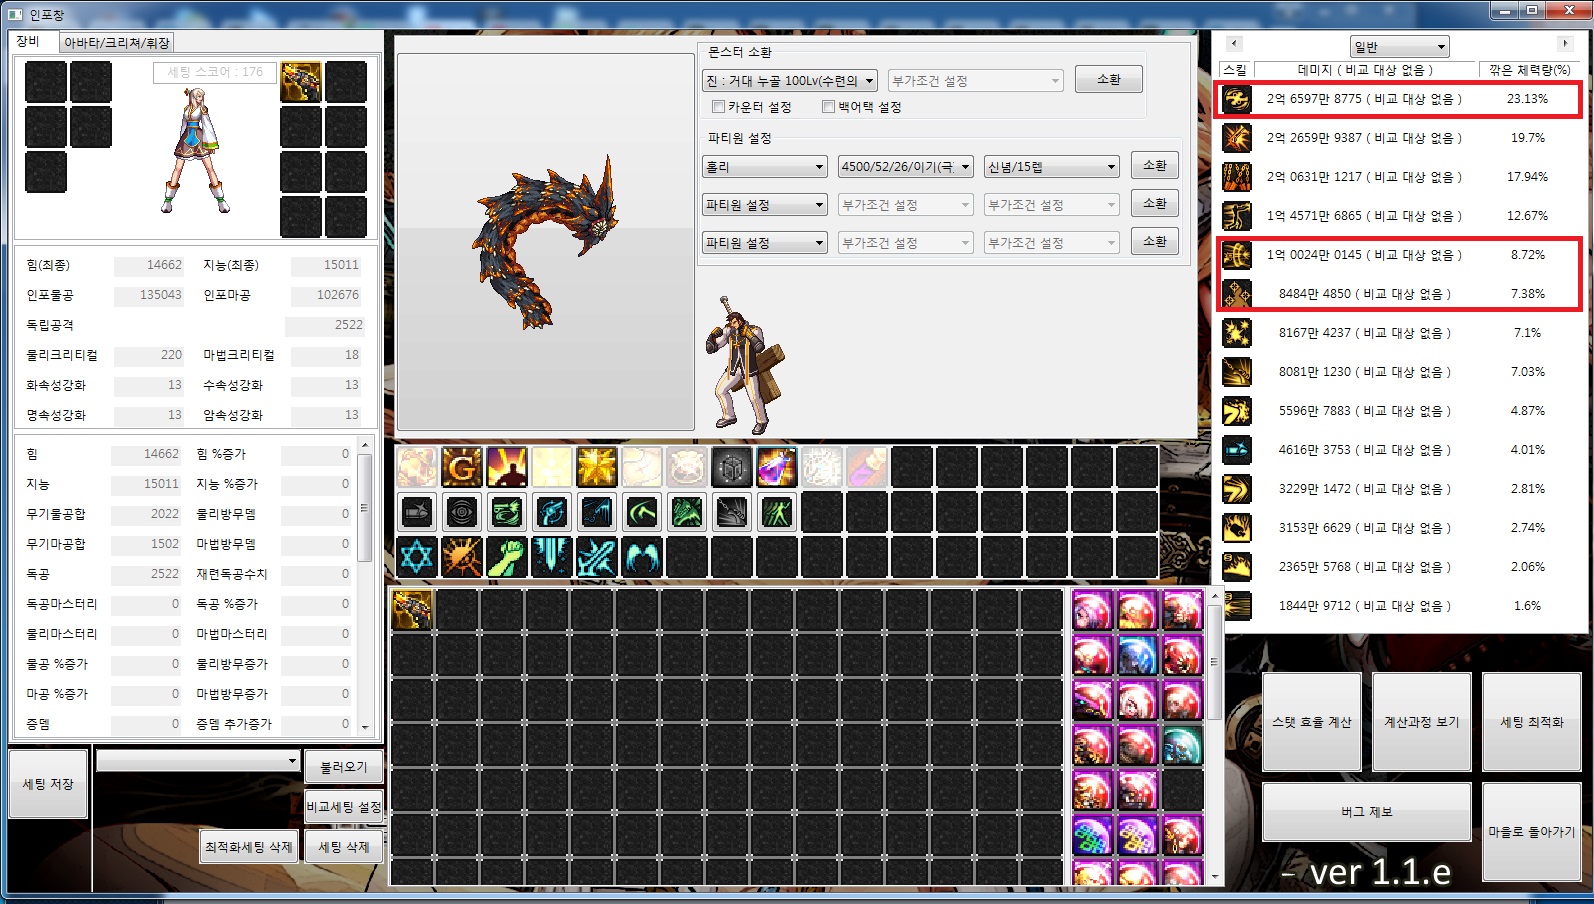This screenshot has height=904, width=1594.
Task: Click the golden G buff icon
Action: click(462, 467)
